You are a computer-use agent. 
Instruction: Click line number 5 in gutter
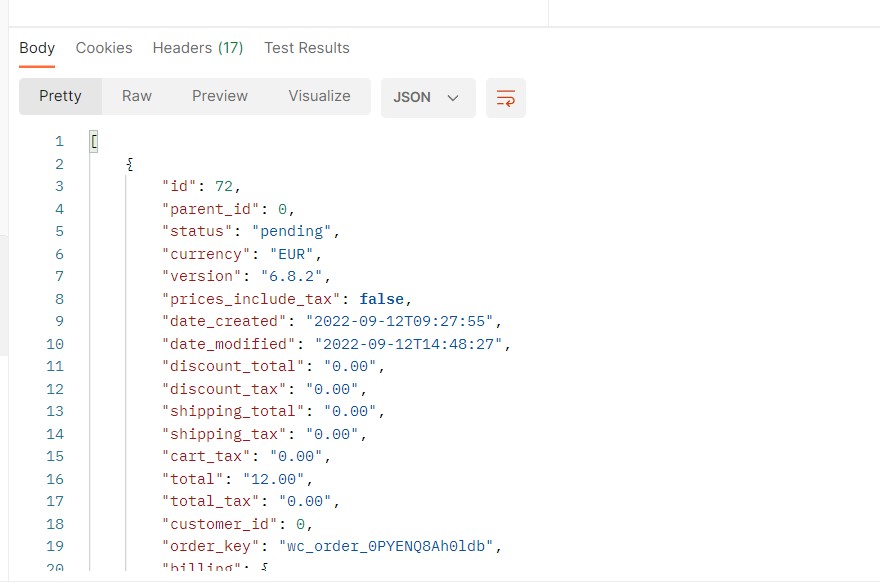pos(59,231)
